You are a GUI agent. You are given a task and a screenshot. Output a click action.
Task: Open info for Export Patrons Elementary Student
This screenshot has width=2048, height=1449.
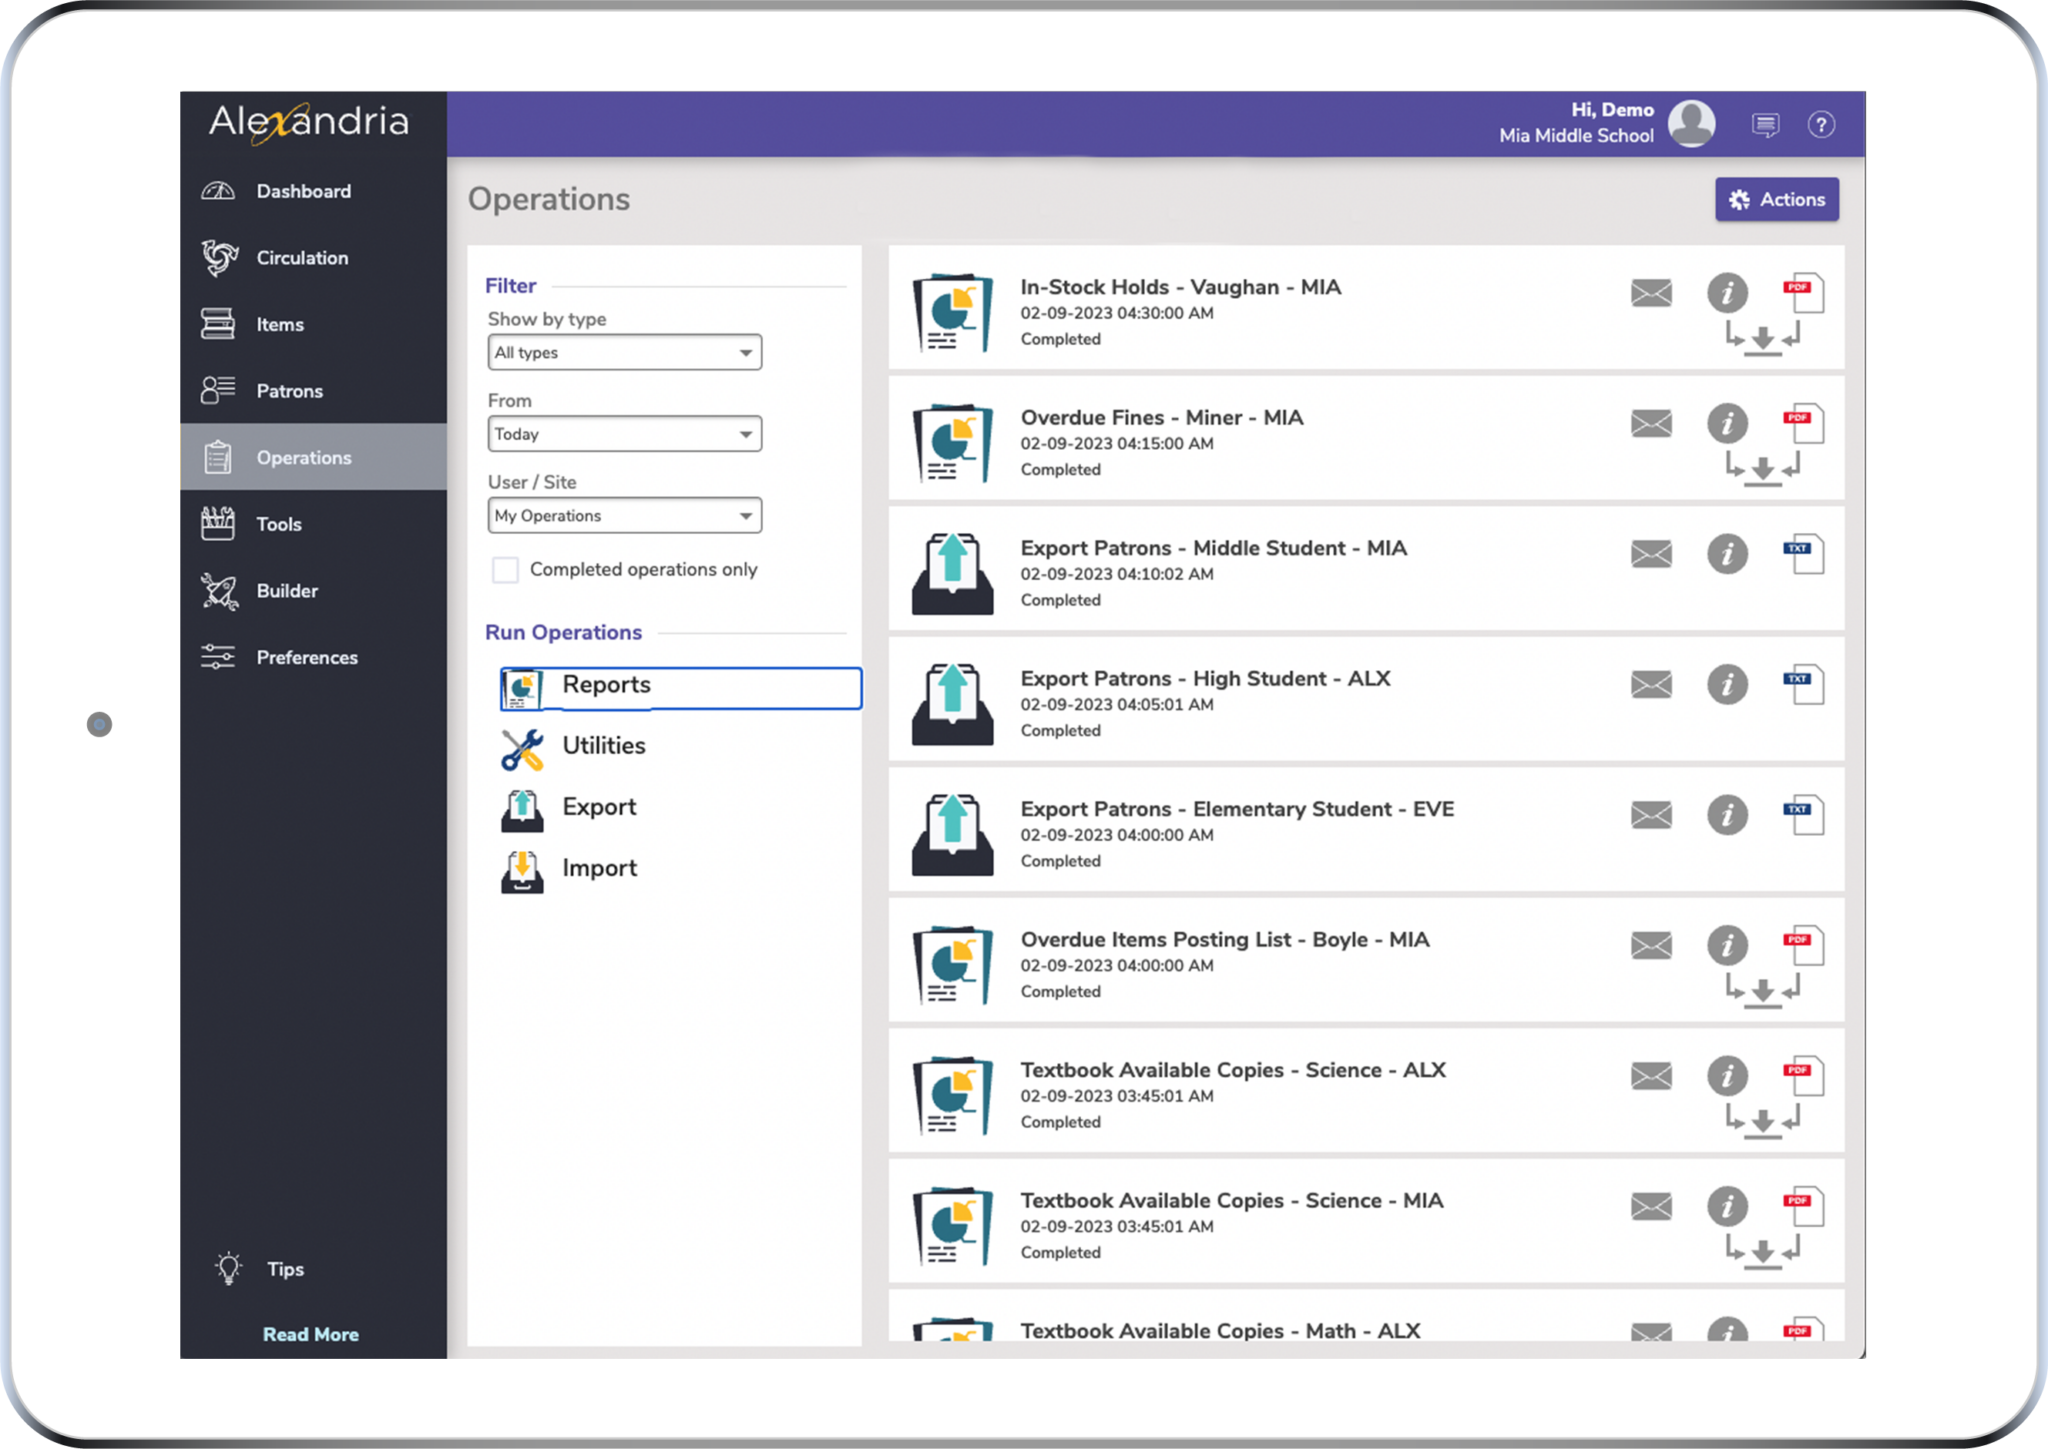[1727, 815]
